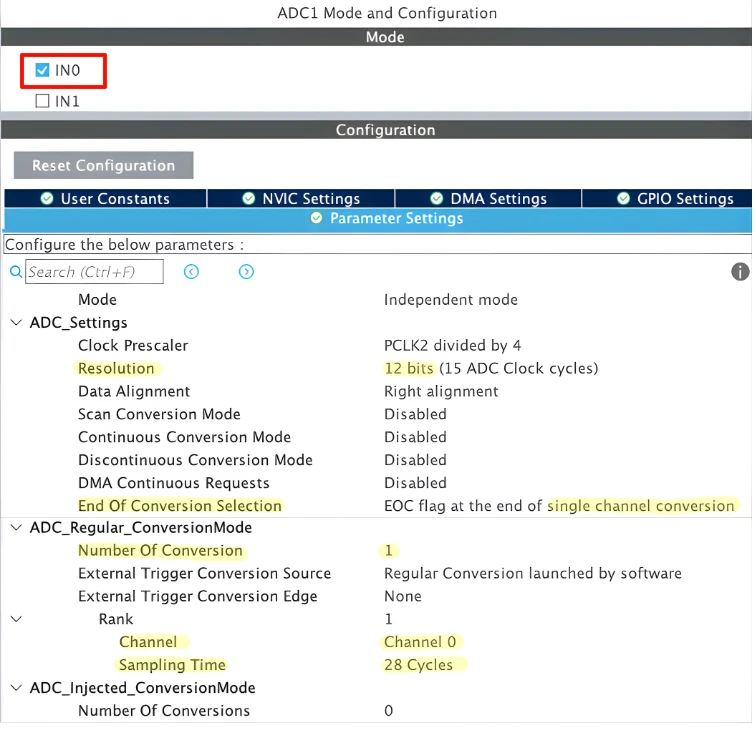Go to previous search result arrow
This screenshot has width=755, height=730.
[x=192, y=272]
